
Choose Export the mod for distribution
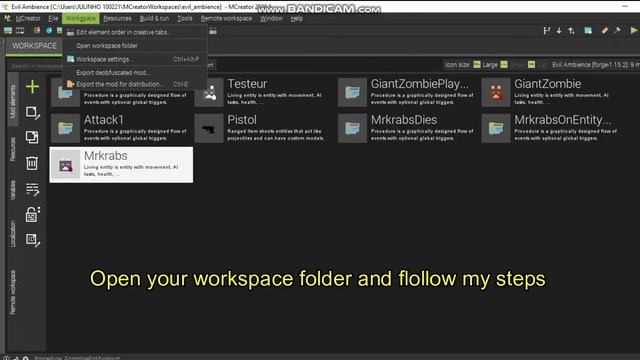coord(135,84)
